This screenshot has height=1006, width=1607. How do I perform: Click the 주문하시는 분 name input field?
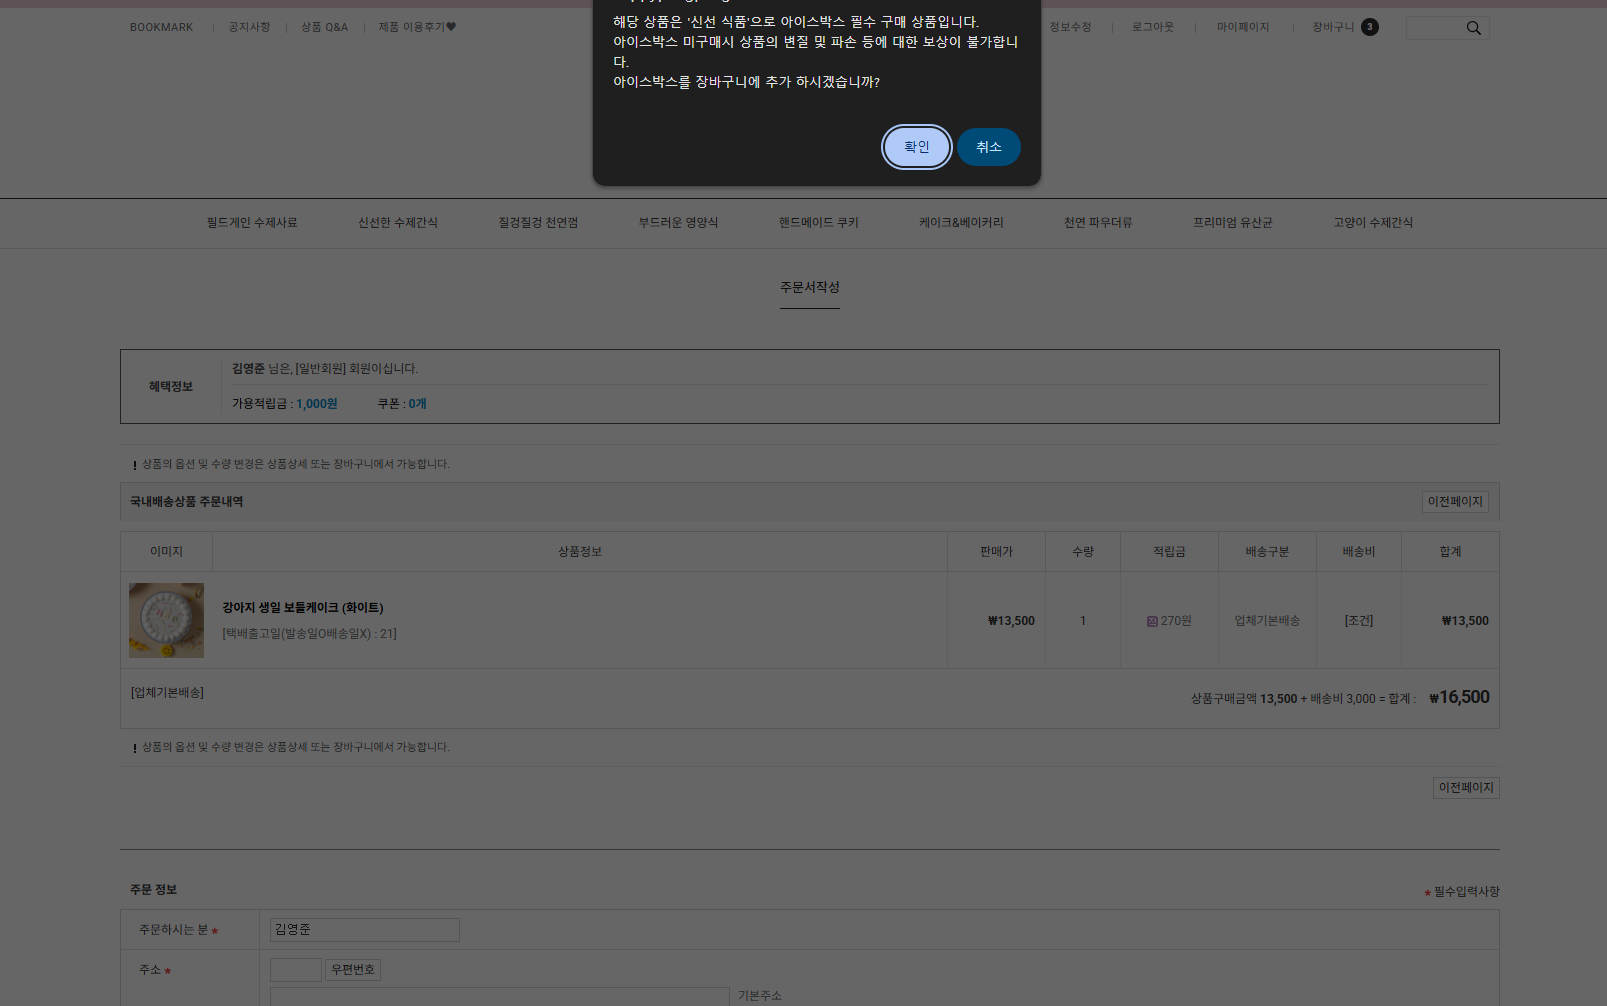(364, 930)
